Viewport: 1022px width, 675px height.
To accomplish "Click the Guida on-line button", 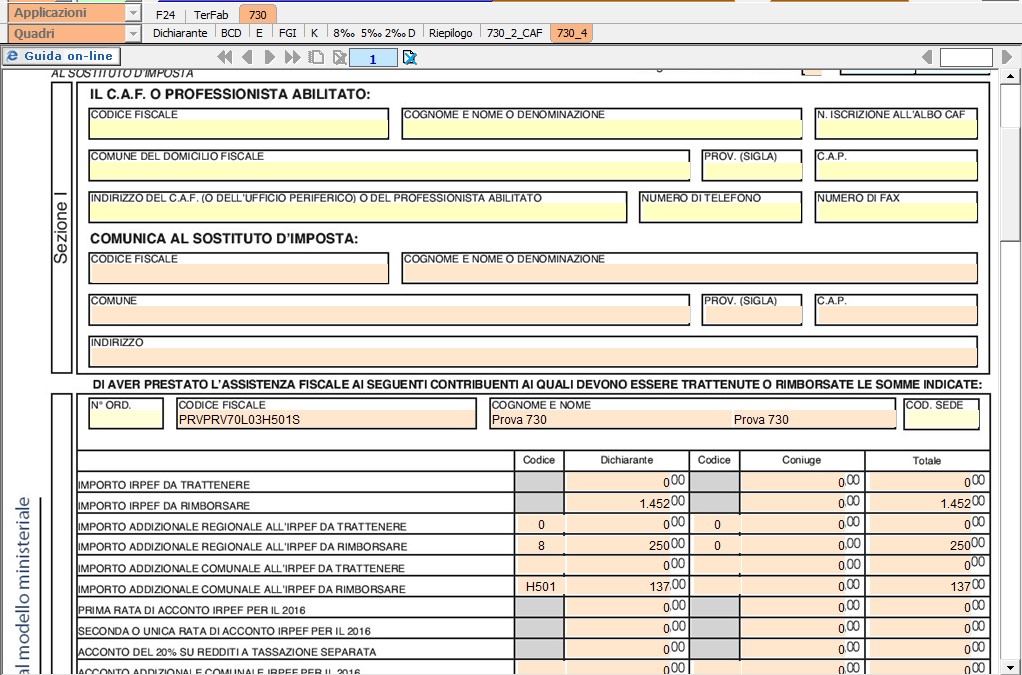I will [x=61, y=56].
